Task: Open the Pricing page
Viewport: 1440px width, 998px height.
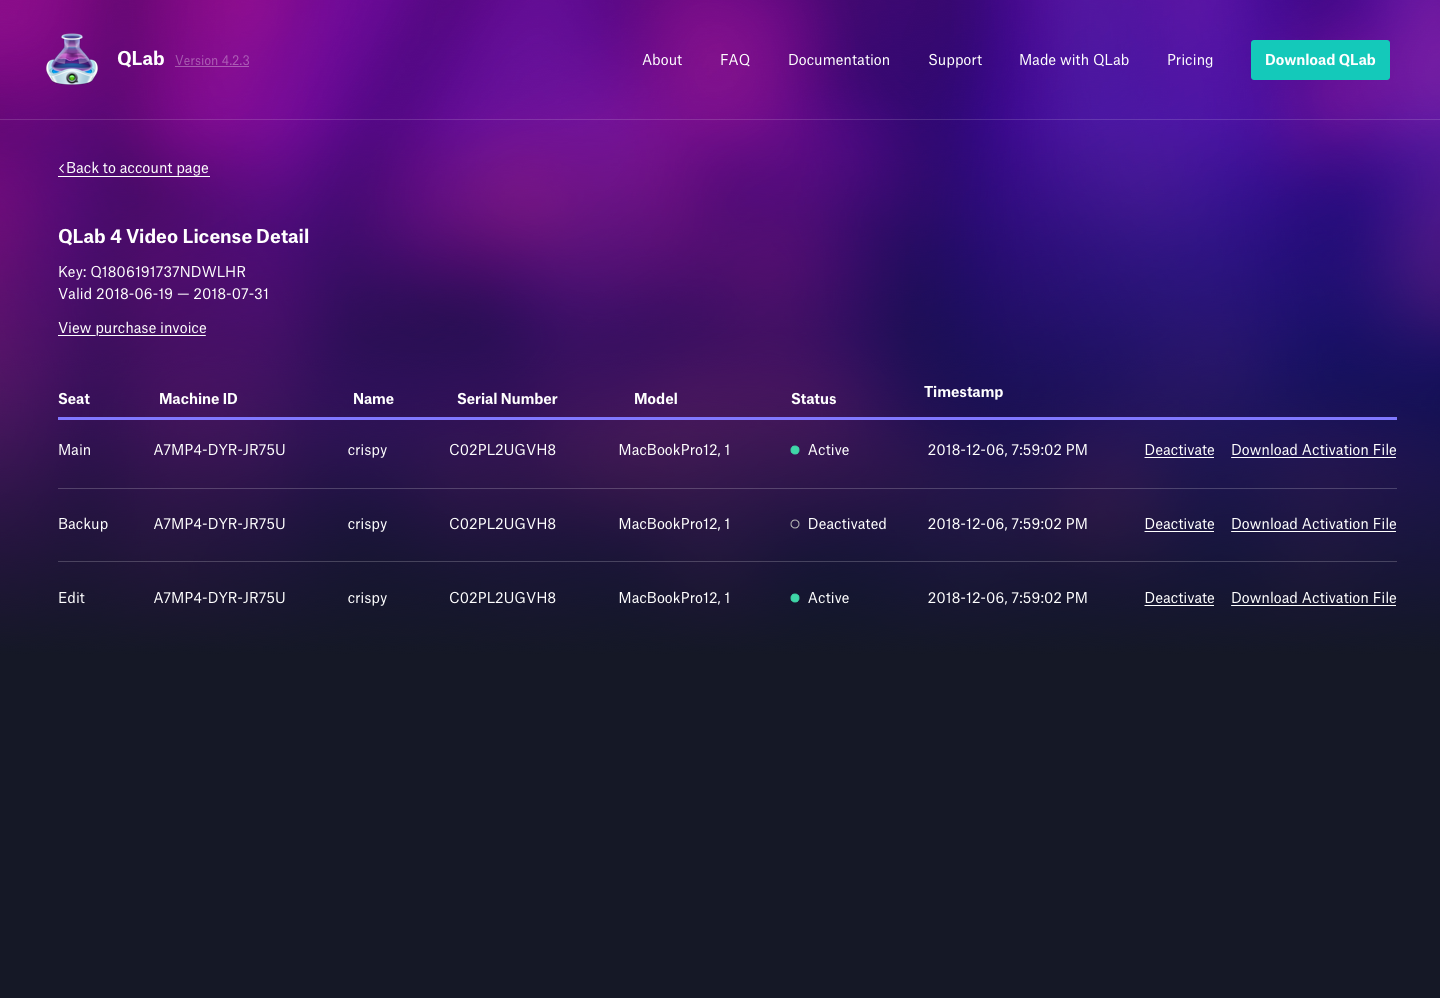Action: (1190, 60)
